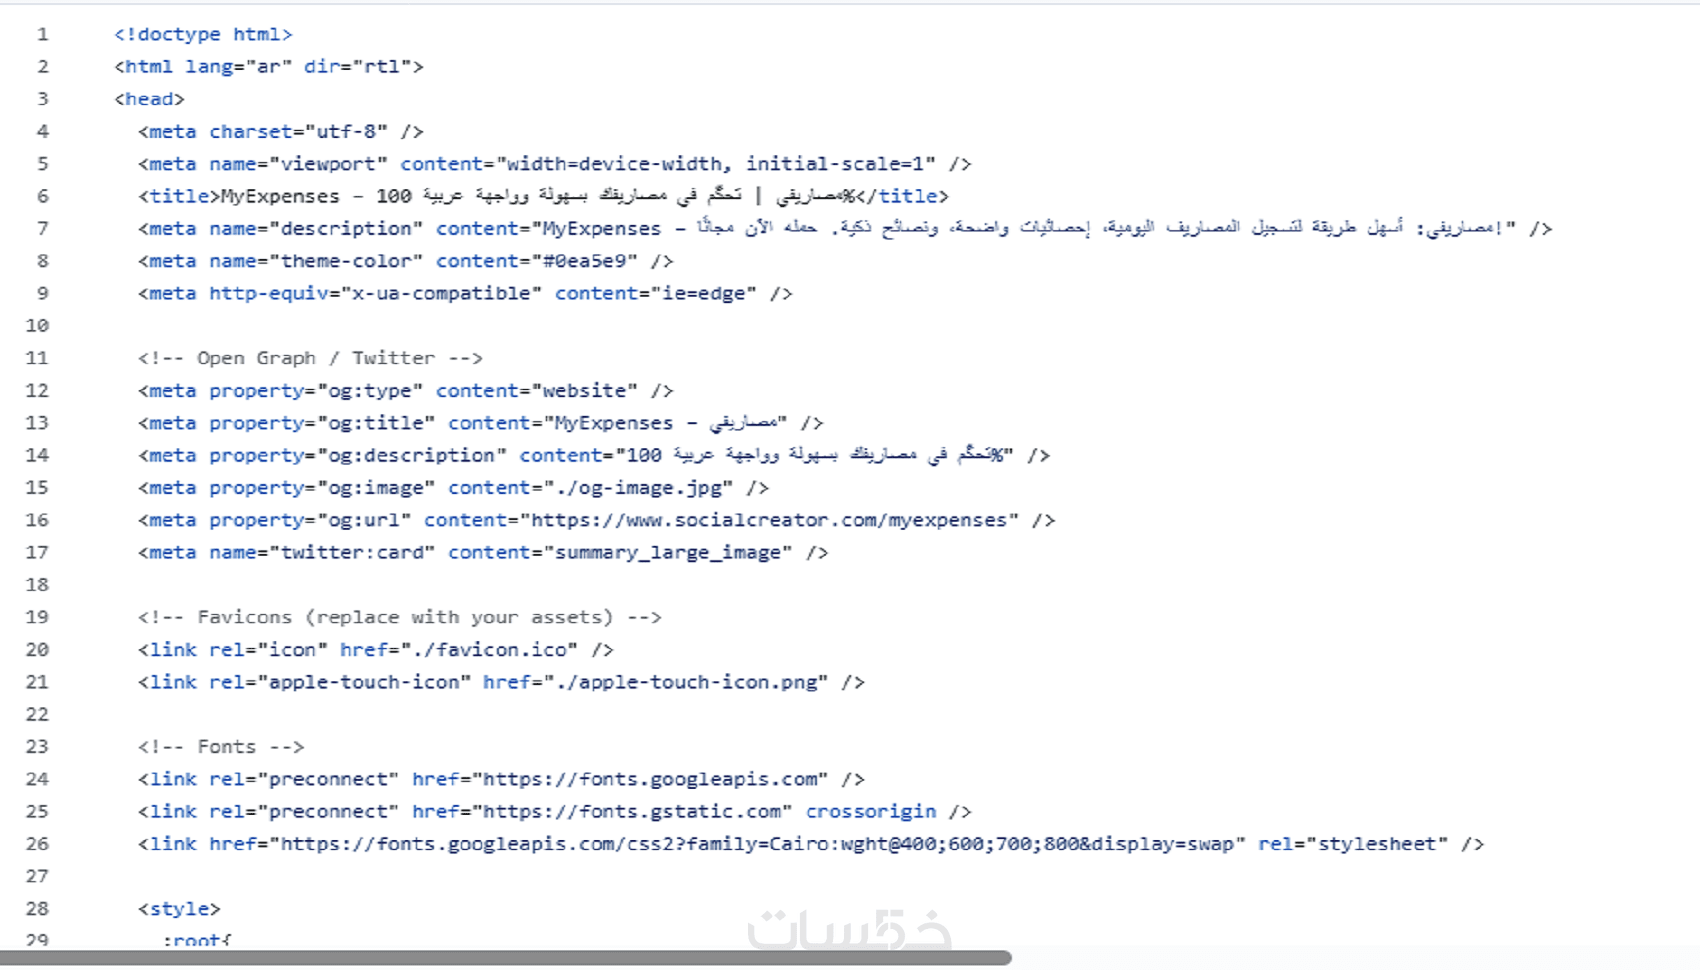
Task: Click line number 23 in the gutter
Action: click(x=37, y=746)
